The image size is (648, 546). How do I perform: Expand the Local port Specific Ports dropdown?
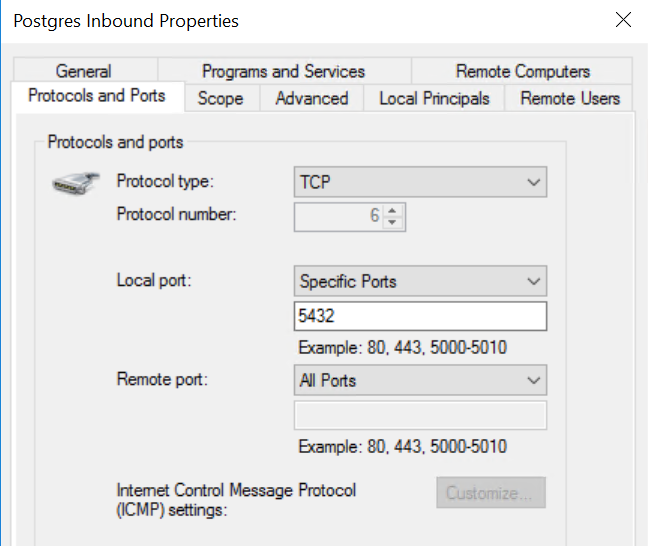(x=420, y=281)
